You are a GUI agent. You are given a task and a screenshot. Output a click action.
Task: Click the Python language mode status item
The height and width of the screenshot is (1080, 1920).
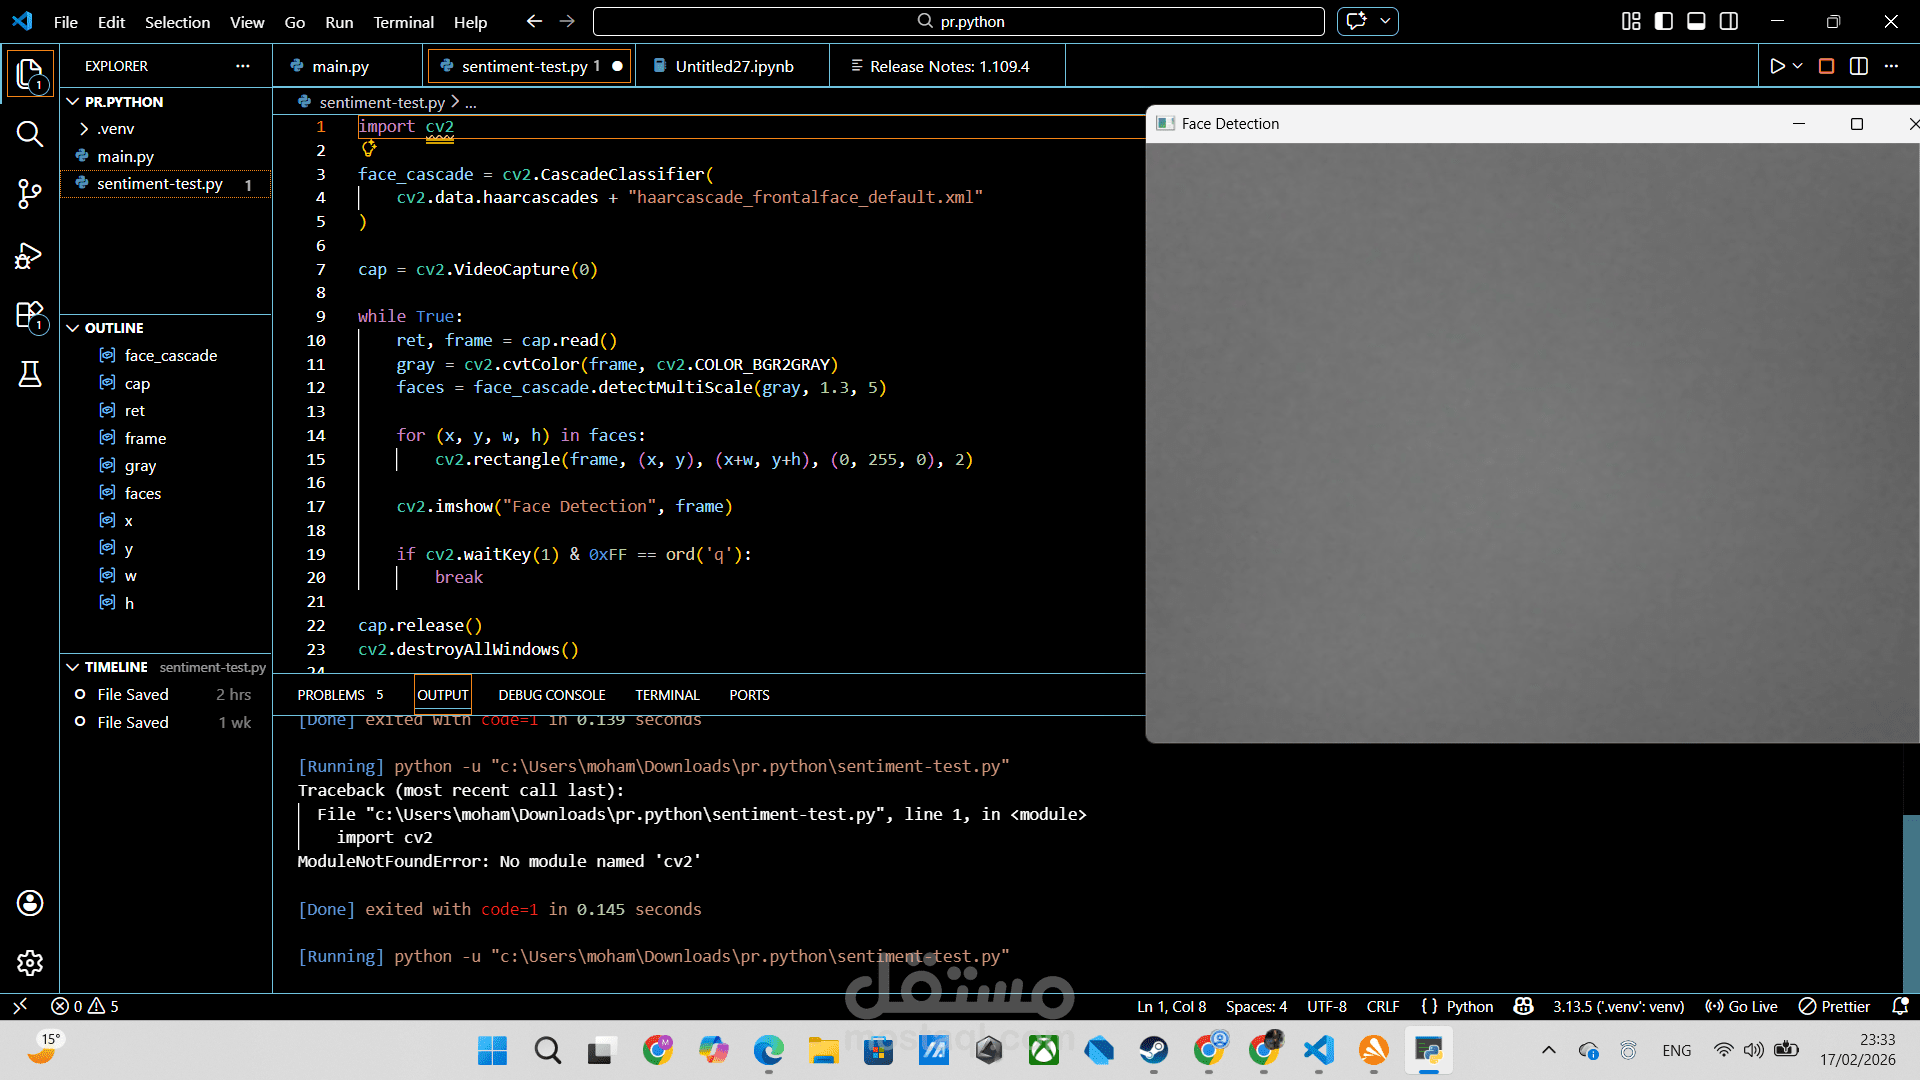click(x=1469, y=1007)
